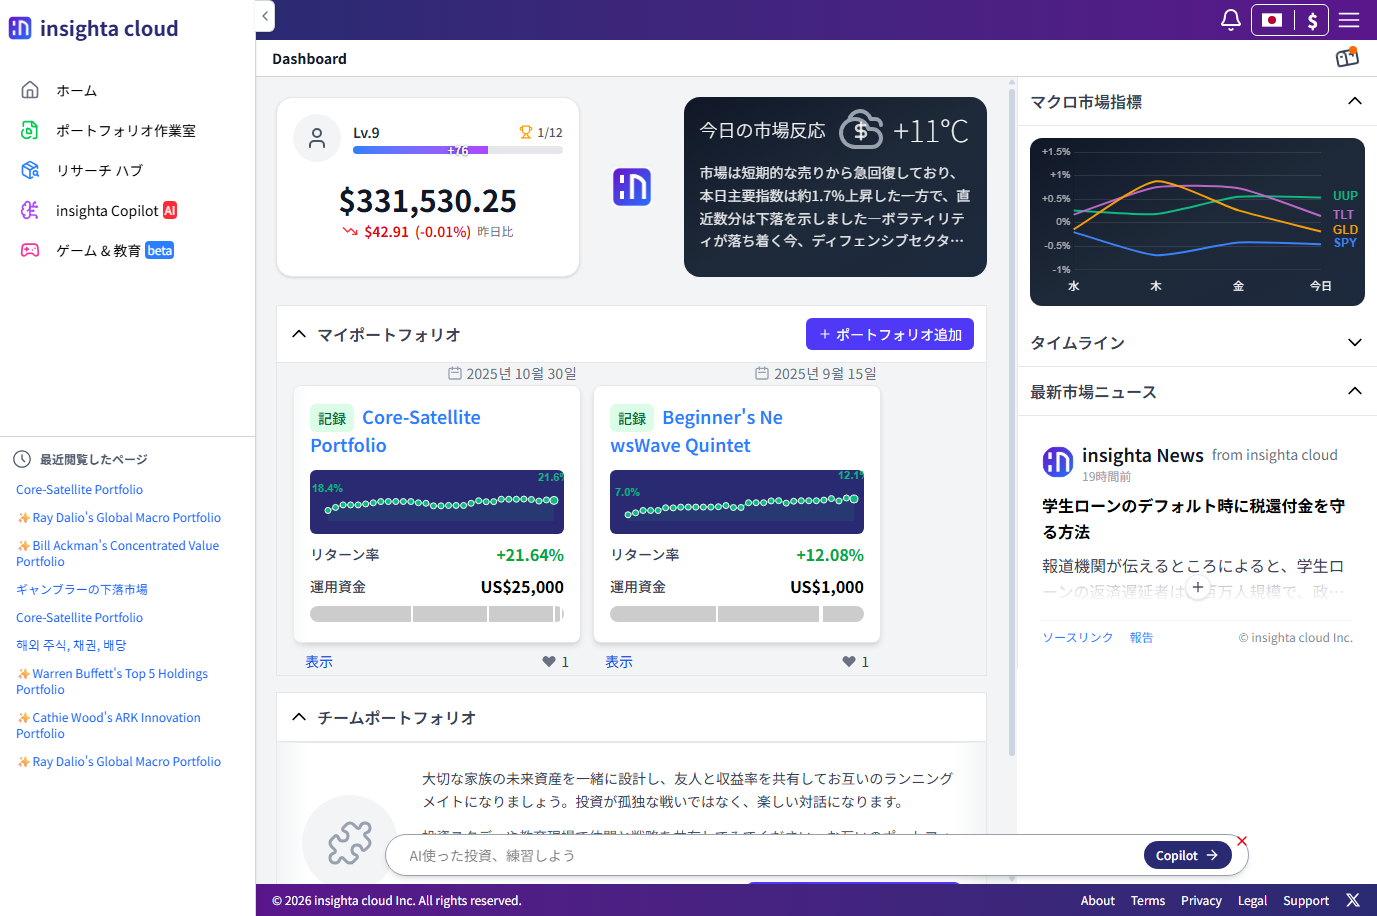Select the ポートフォリオ作業室 sidebar icon
Screen dimensions: 1377x916
pos(28,129)
